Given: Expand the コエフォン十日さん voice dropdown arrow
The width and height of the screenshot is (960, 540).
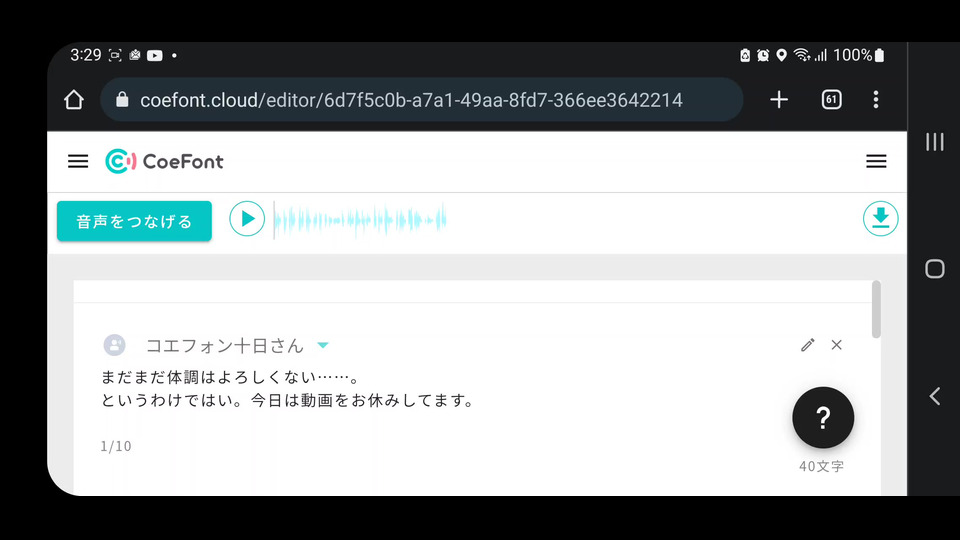Looking at the screenshot, I should coord(323,345).
